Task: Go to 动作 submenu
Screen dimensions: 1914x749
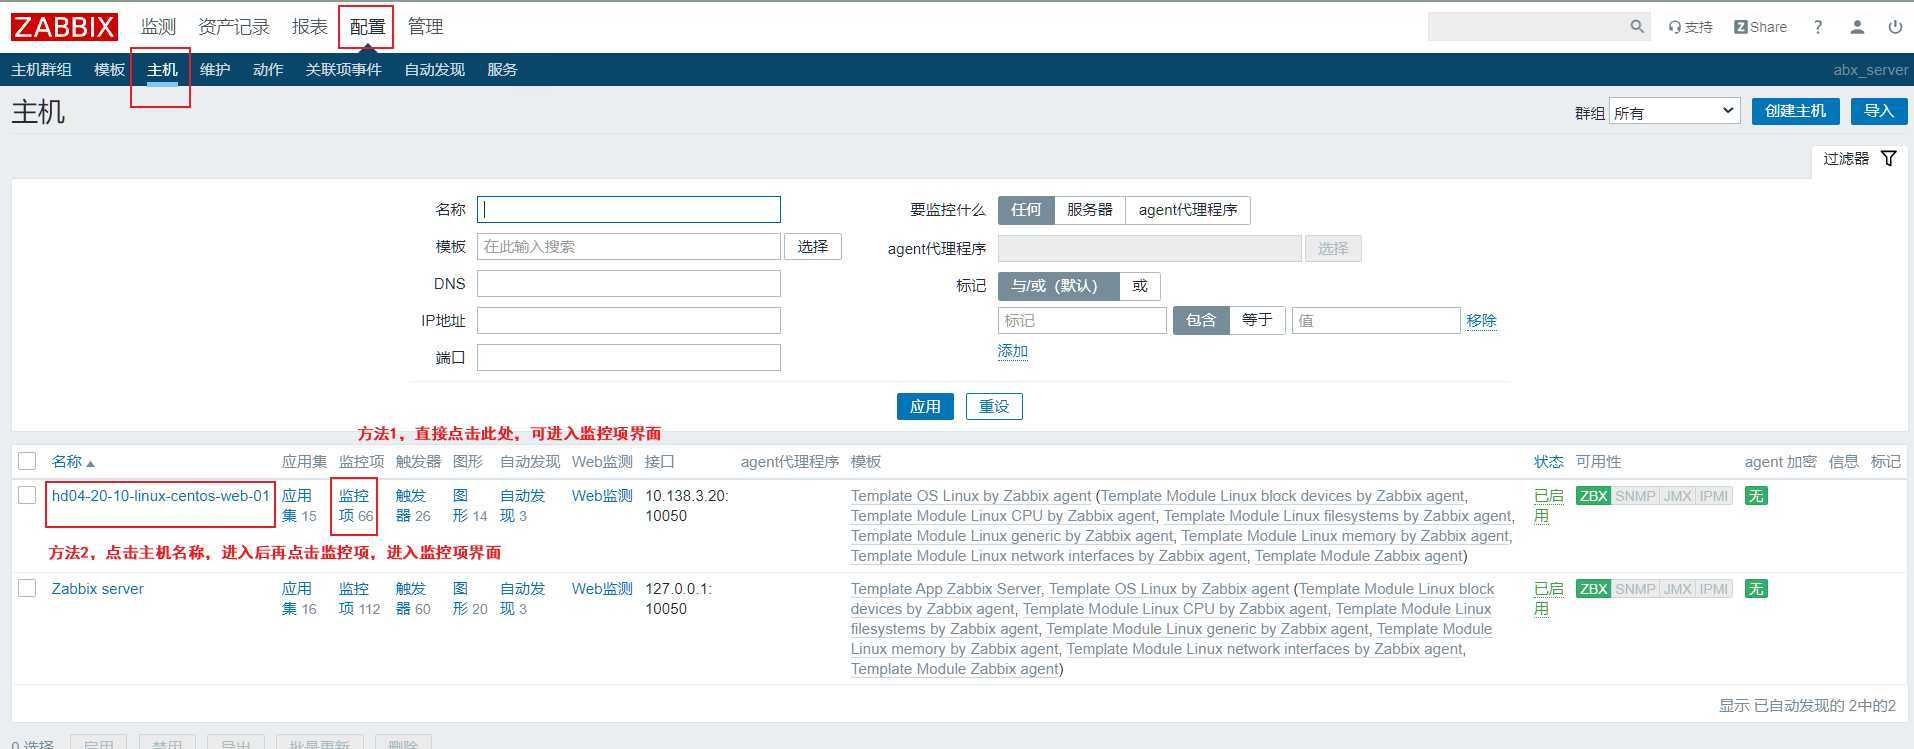Action: 268,70
